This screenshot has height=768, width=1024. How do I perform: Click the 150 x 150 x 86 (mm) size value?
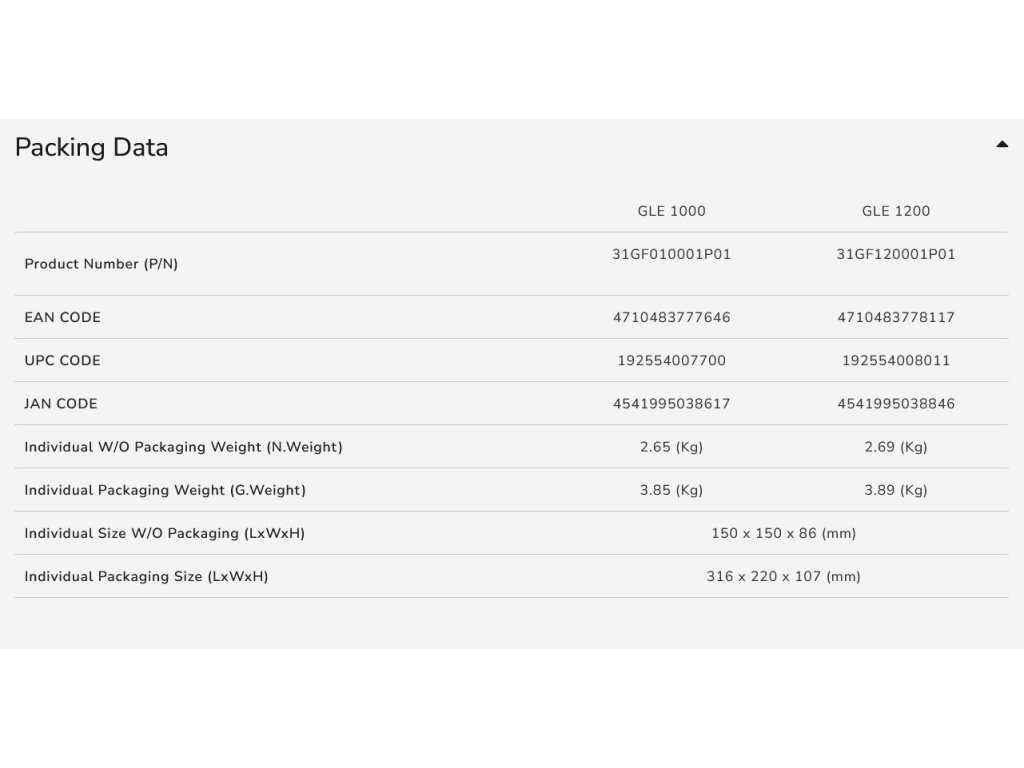click(x=783, y=533)
